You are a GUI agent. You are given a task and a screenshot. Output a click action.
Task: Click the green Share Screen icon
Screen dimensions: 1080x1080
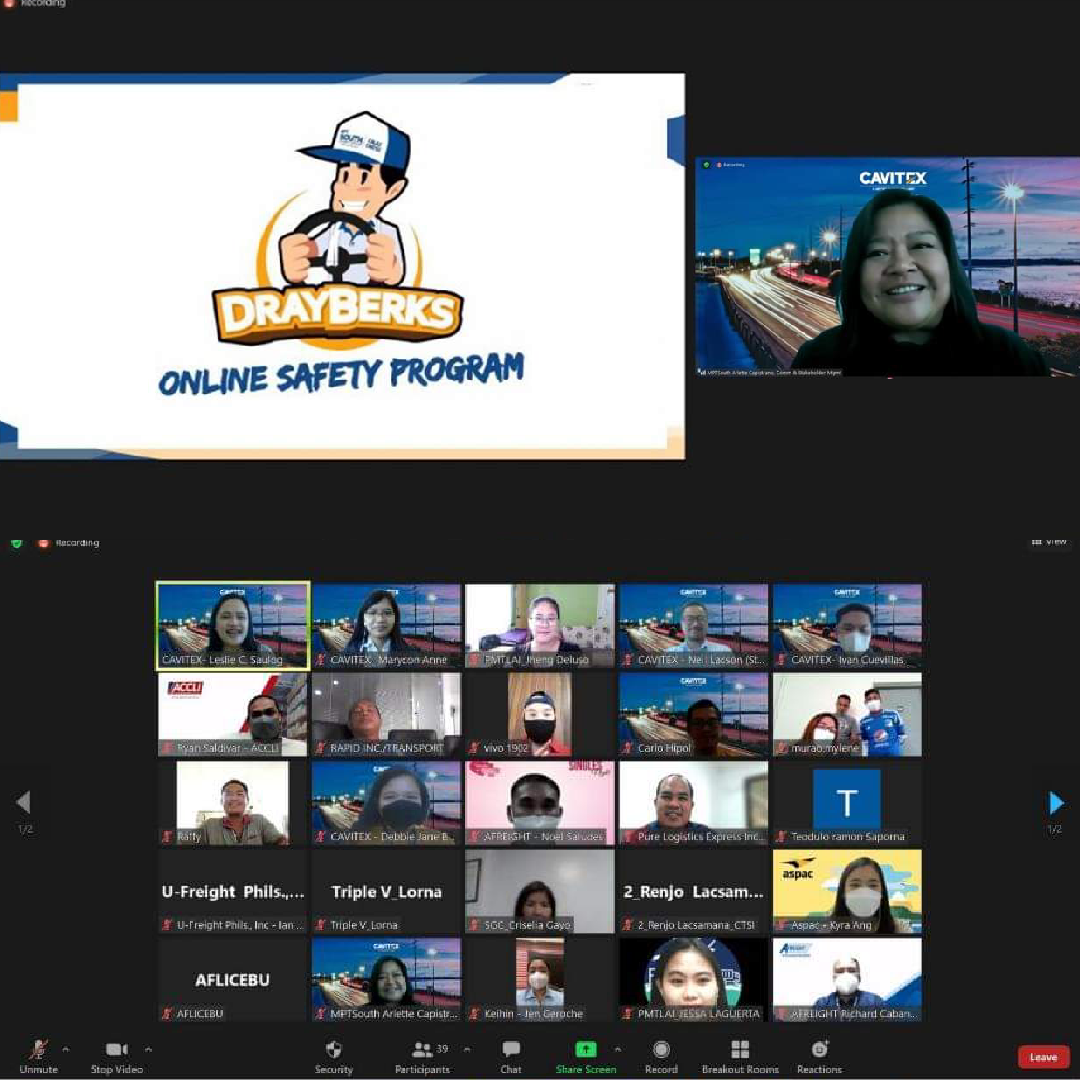585,1050
